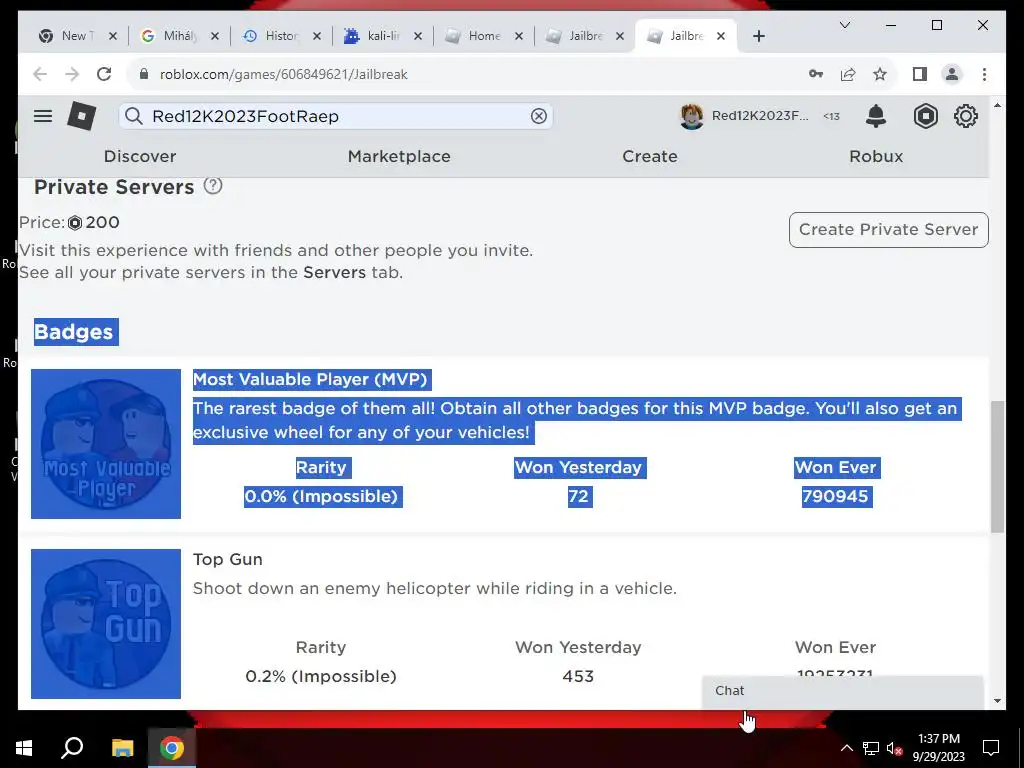Switch to the History tab
The width and height of the screenshot is (1024, 768).
[x=281, y=36]
